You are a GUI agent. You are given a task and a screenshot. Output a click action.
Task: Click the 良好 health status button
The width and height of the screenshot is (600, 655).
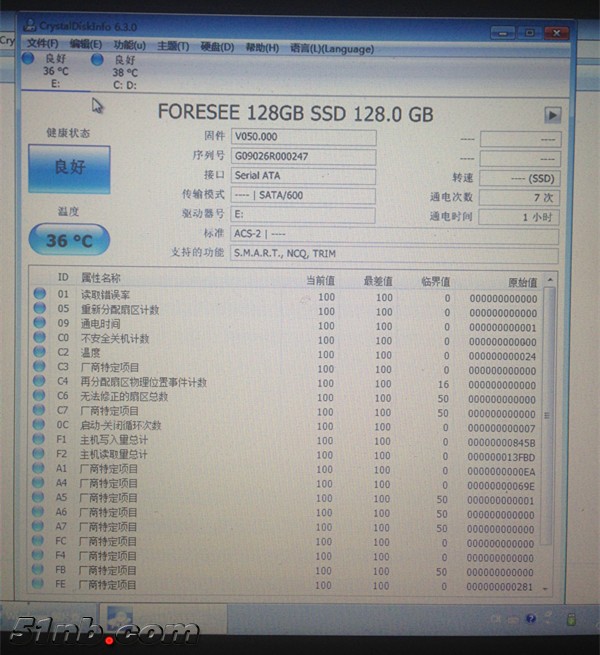coord(69,169)
